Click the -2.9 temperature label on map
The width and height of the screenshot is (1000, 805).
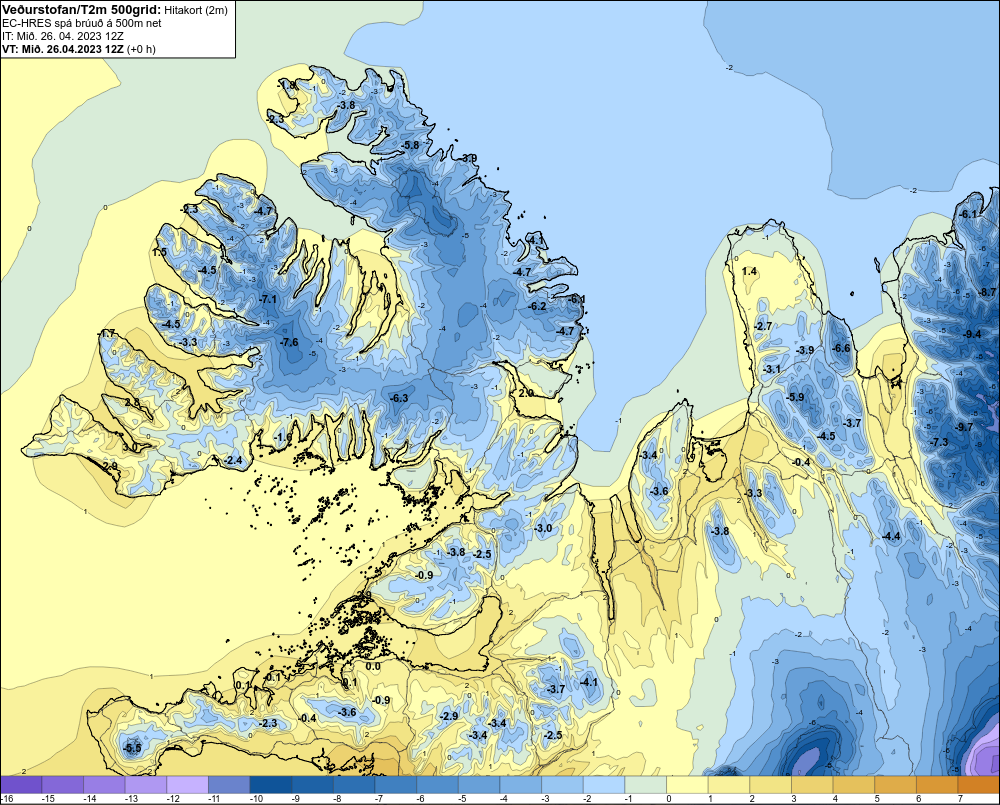448,716
